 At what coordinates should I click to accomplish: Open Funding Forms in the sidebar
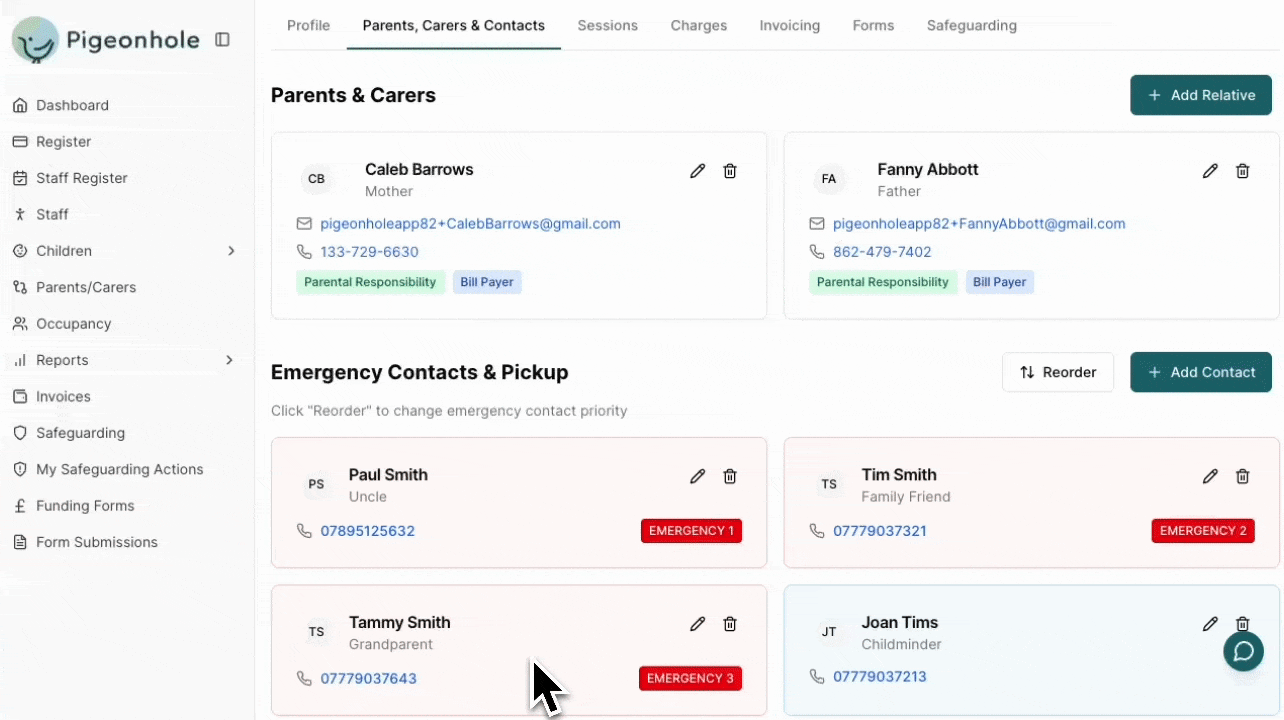point(85,506)
